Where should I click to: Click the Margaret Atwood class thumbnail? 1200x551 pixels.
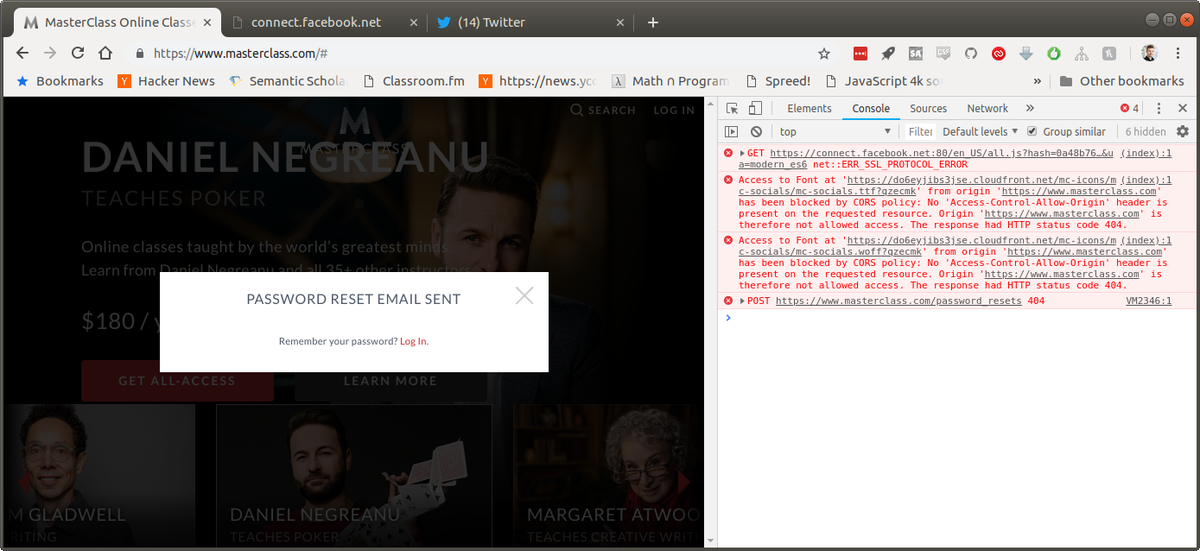608,476
